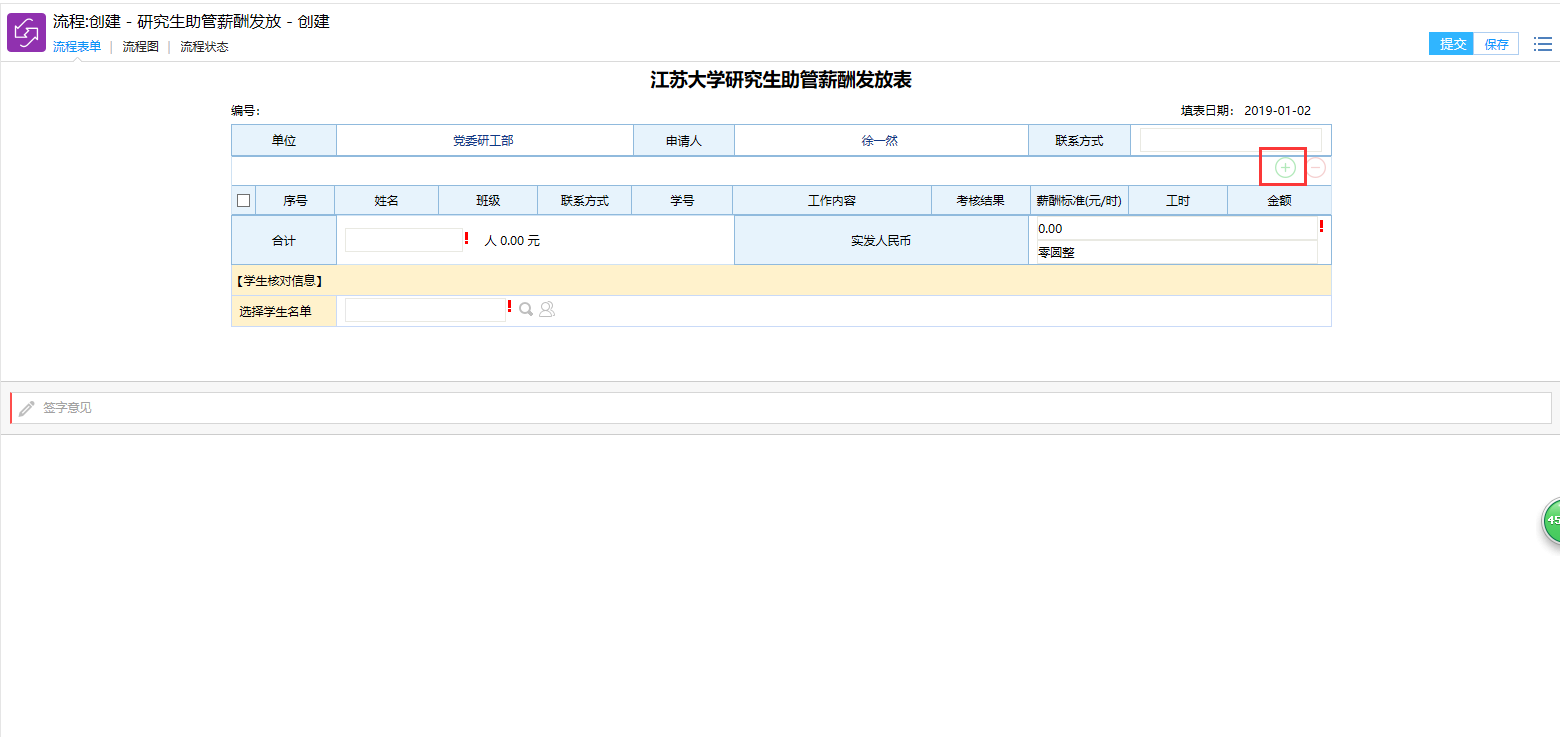Open student list search magnifier icon
Viewport: 1560px width, 737px height.
(526, 310)
